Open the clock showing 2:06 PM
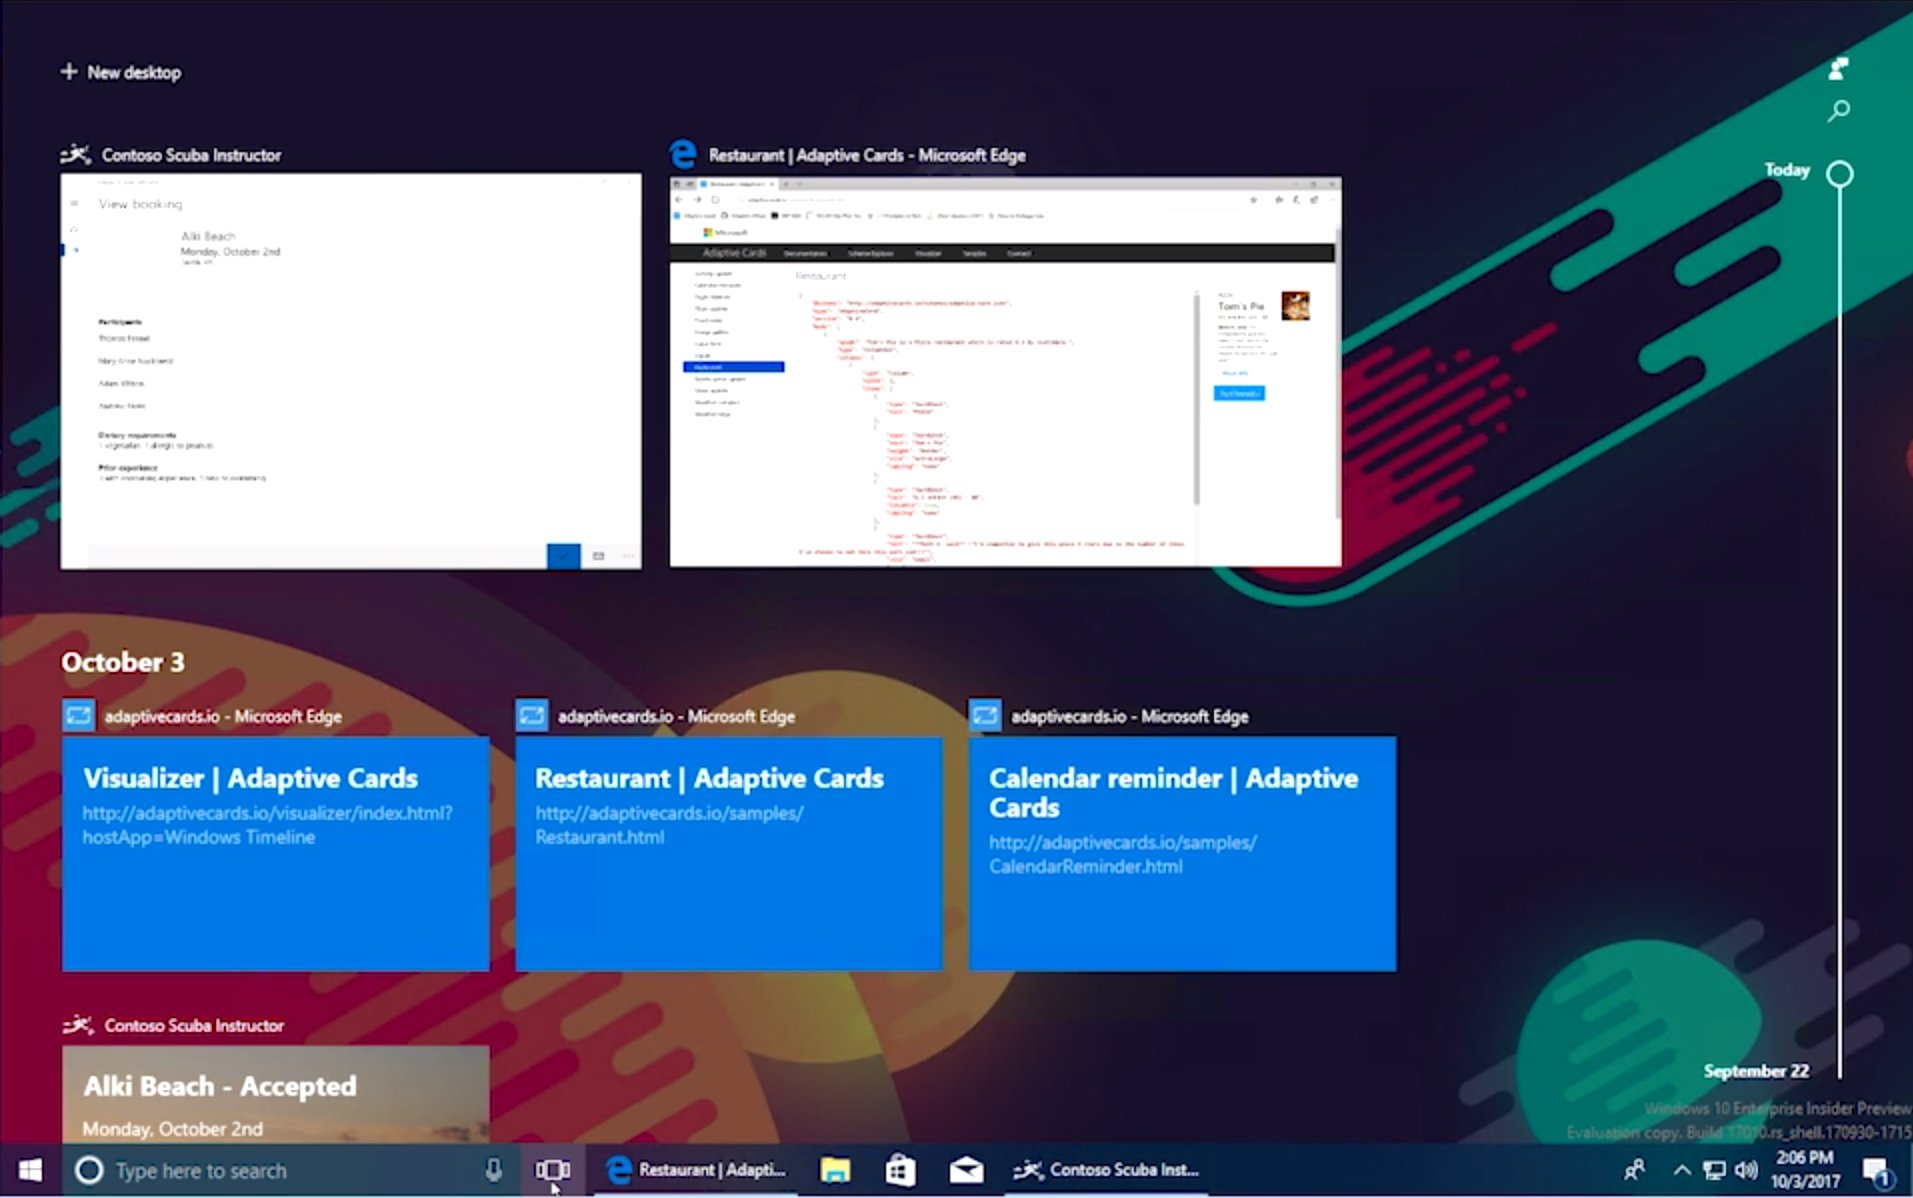 (1804, 1169)
